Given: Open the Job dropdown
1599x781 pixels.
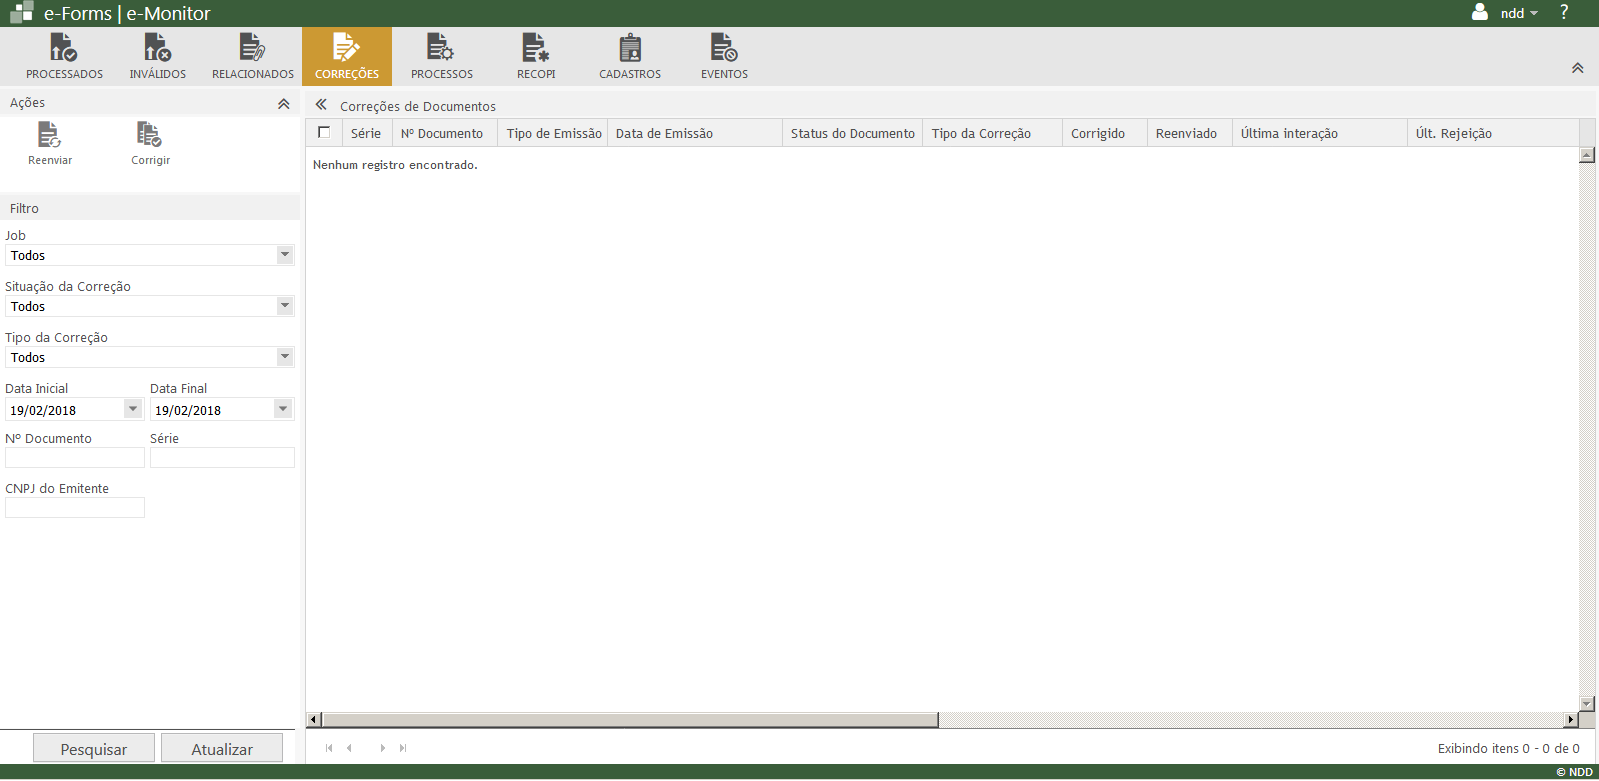Looking at the screenshot, I should click(285, 255).
